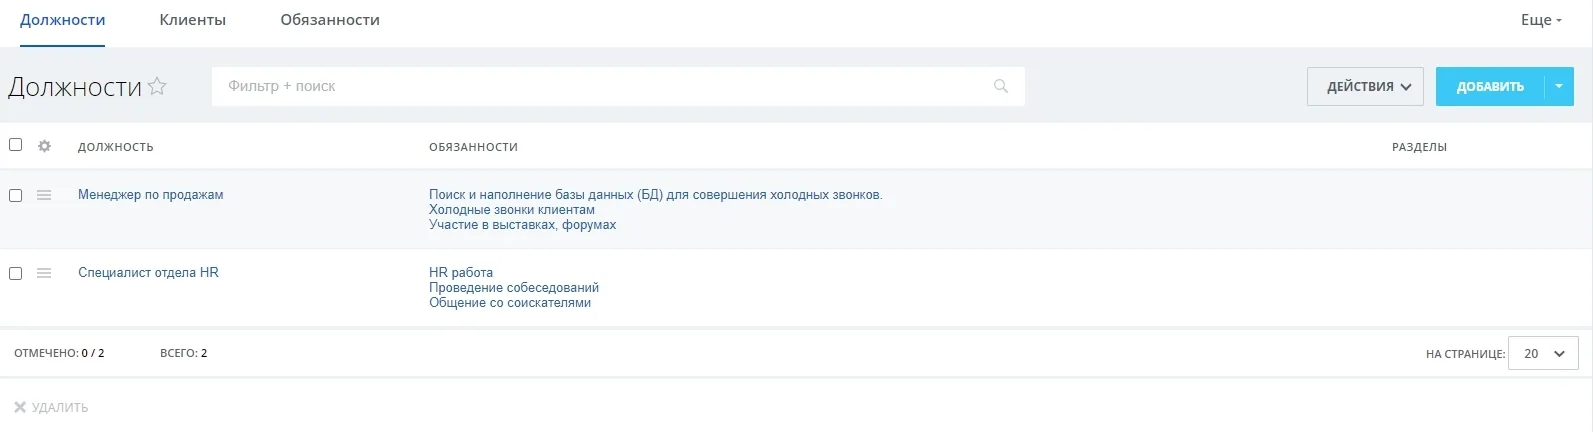Open duty Проведение собеседований
The image size is (1593, 432).
(514, 288)
